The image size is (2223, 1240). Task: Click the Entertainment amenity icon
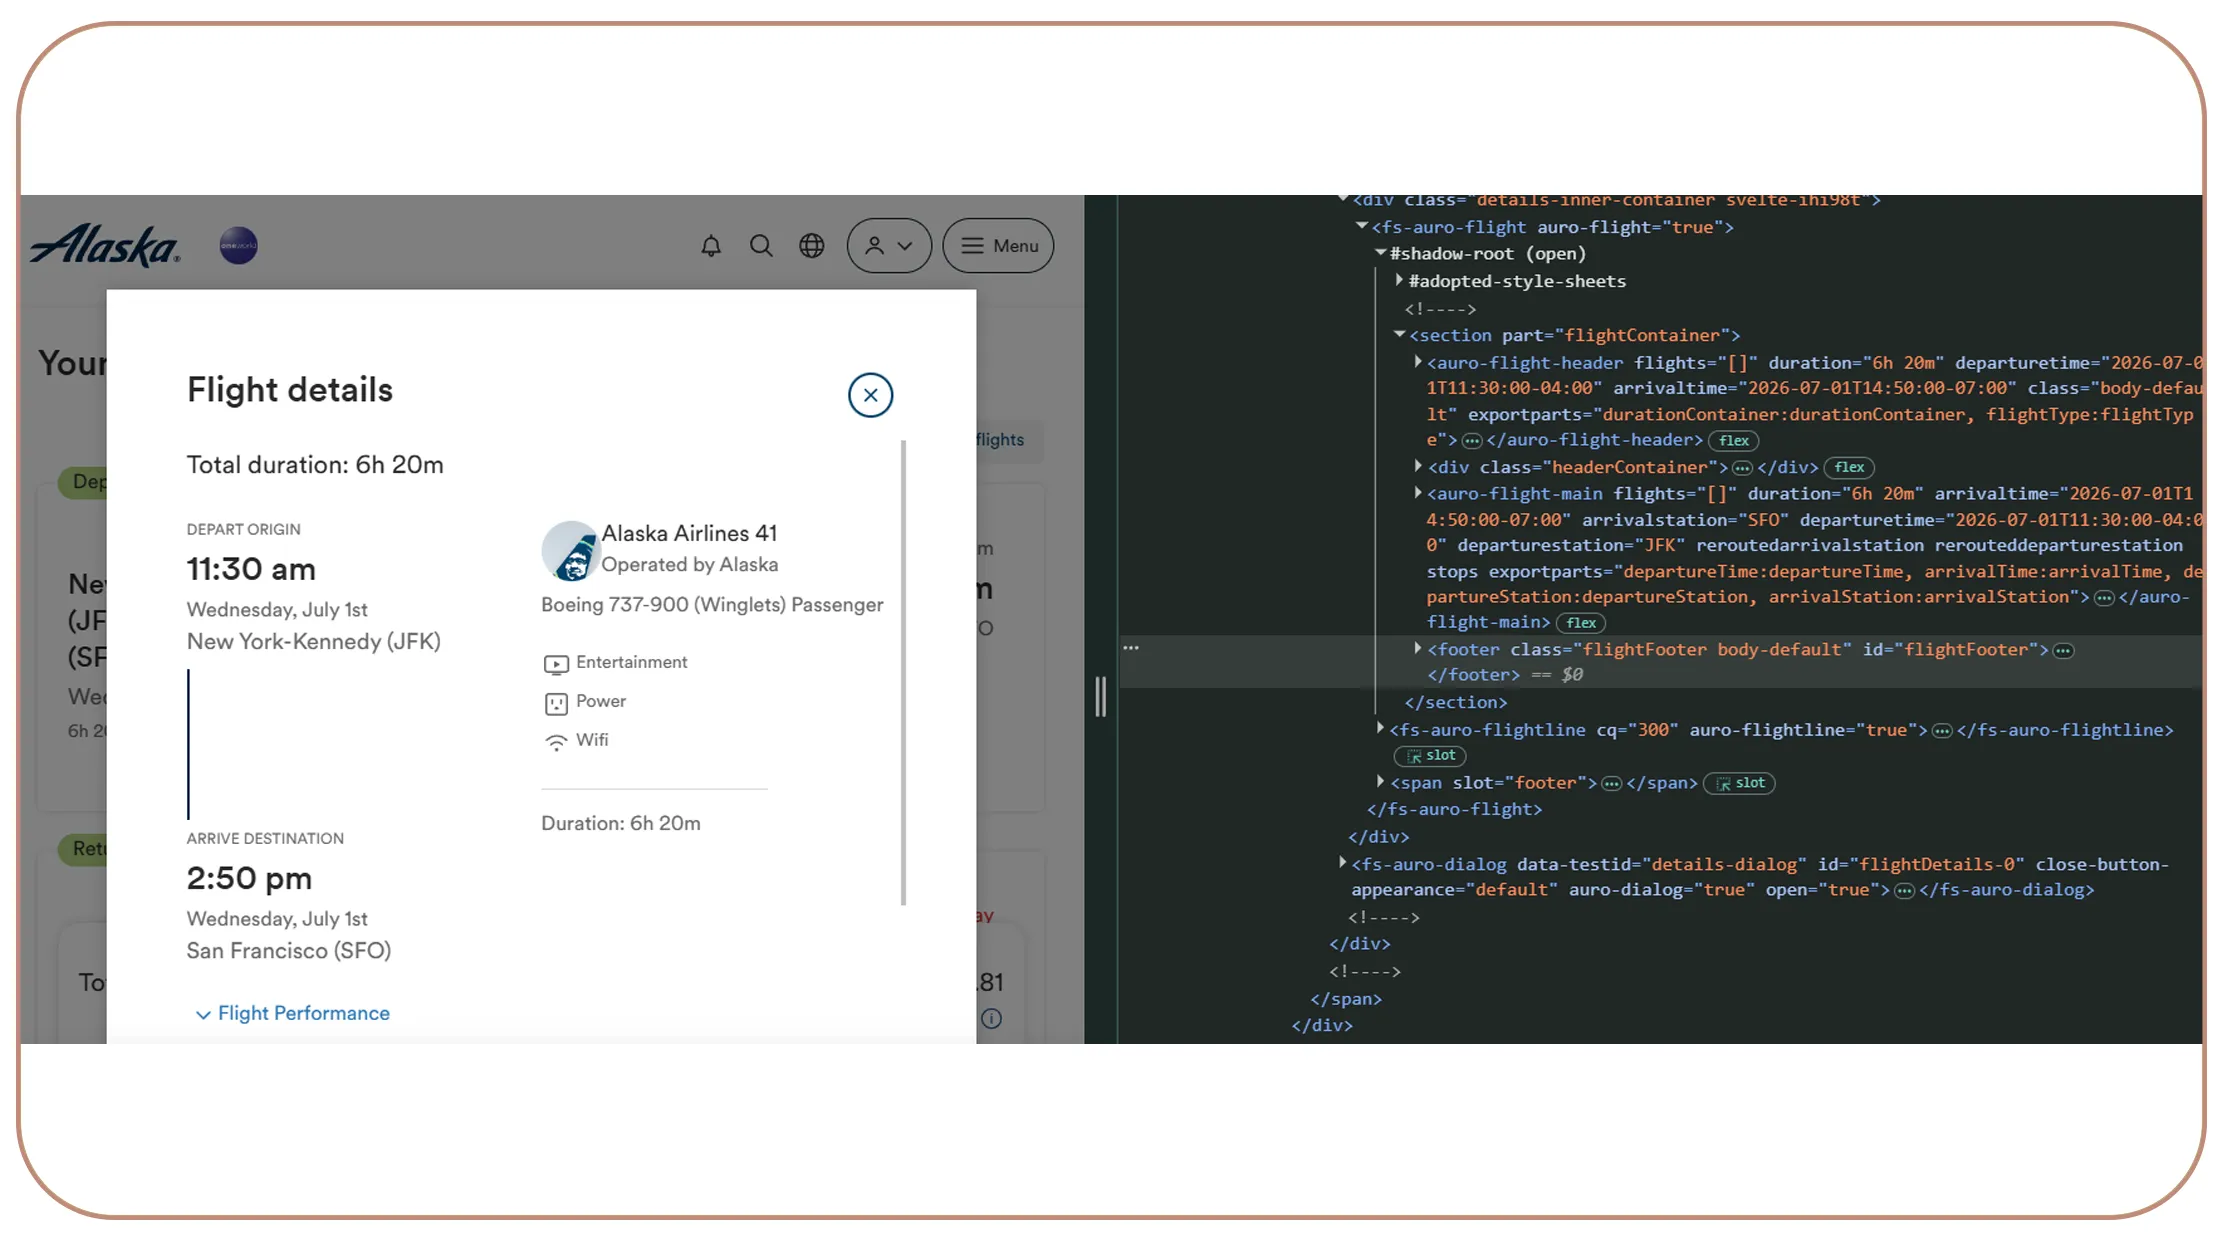tap(556, 664)
